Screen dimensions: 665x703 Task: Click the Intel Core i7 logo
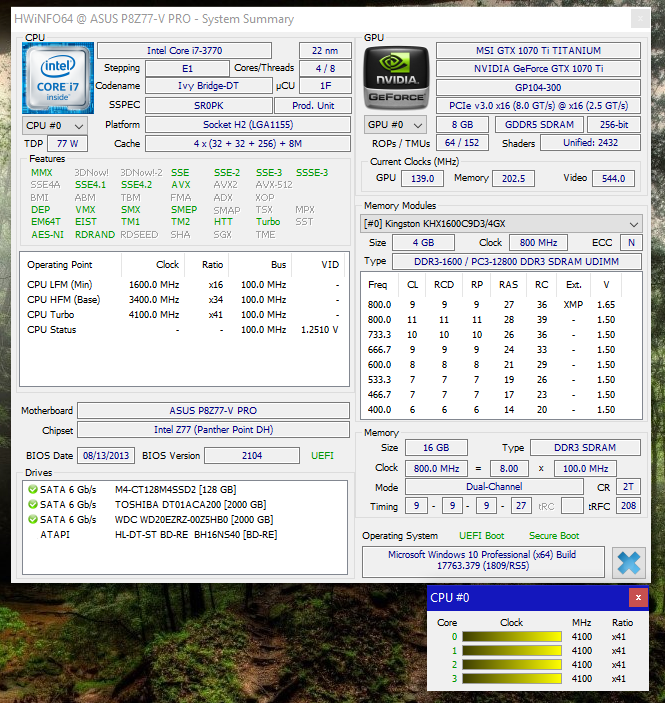point(58,78)
